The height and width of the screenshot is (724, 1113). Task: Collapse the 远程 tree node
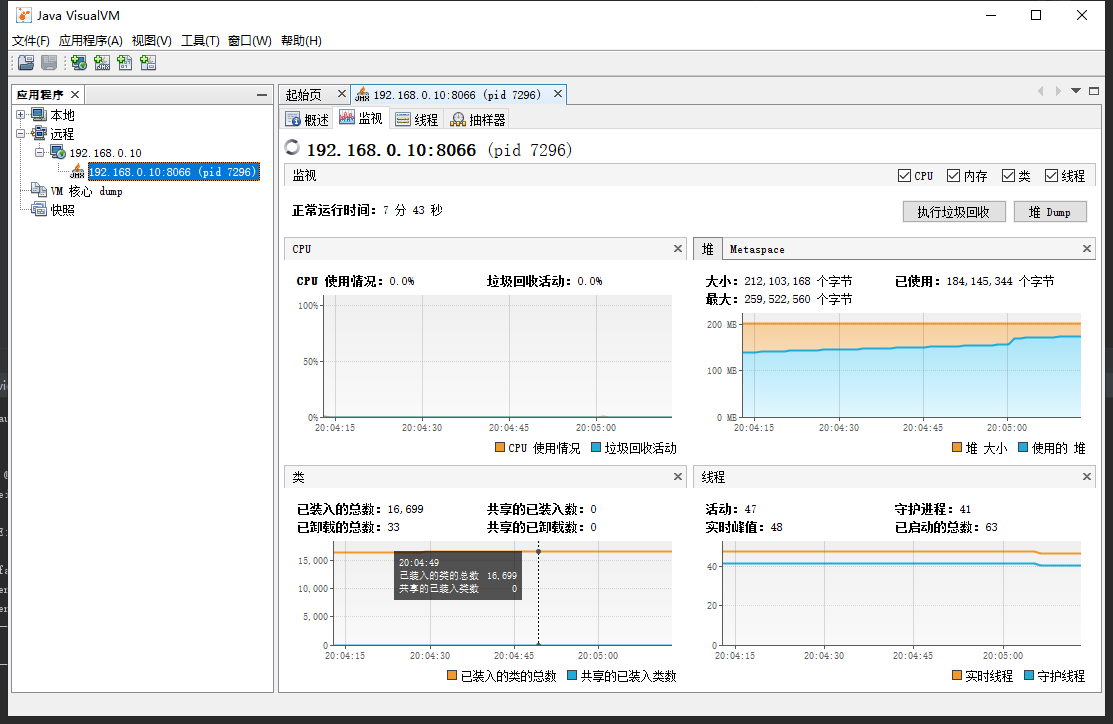pyautogui.click(x=21, y=133)
